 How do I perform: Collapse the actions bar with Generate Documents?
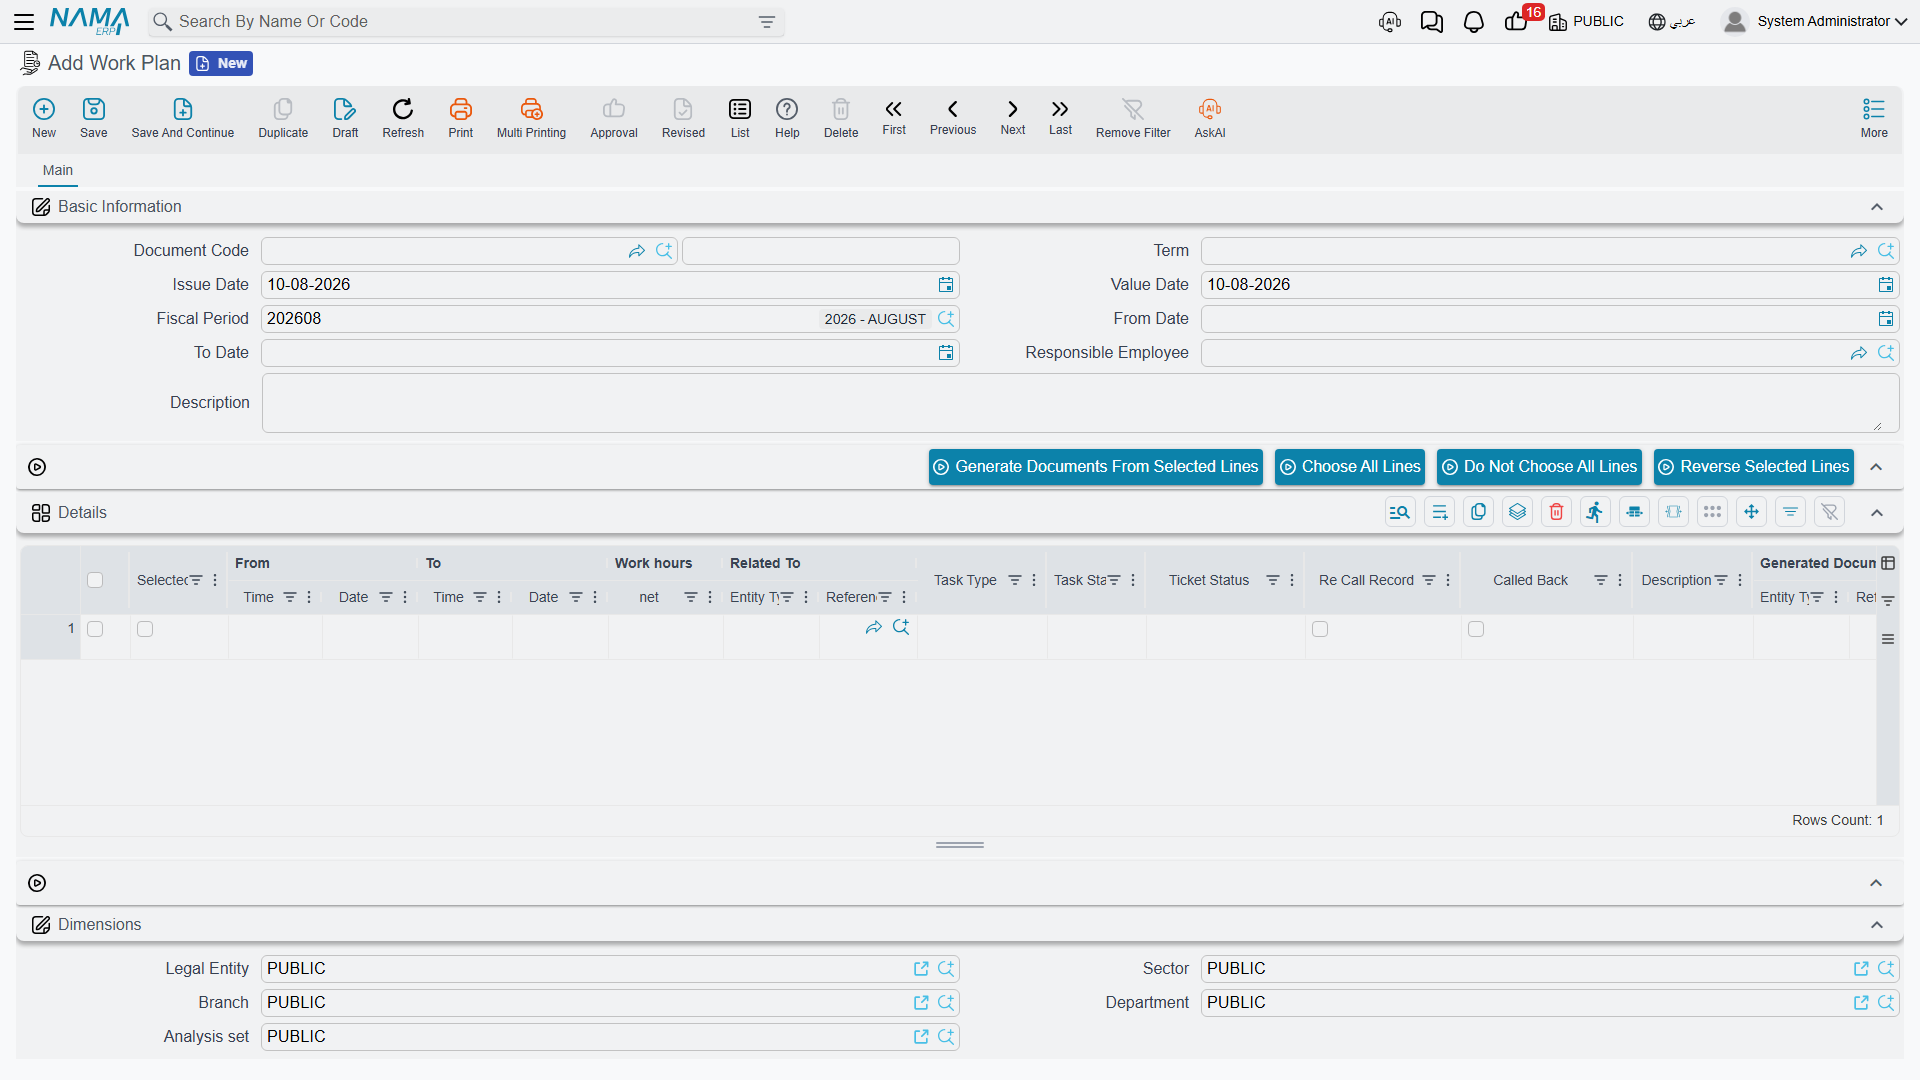(1877, 467)
